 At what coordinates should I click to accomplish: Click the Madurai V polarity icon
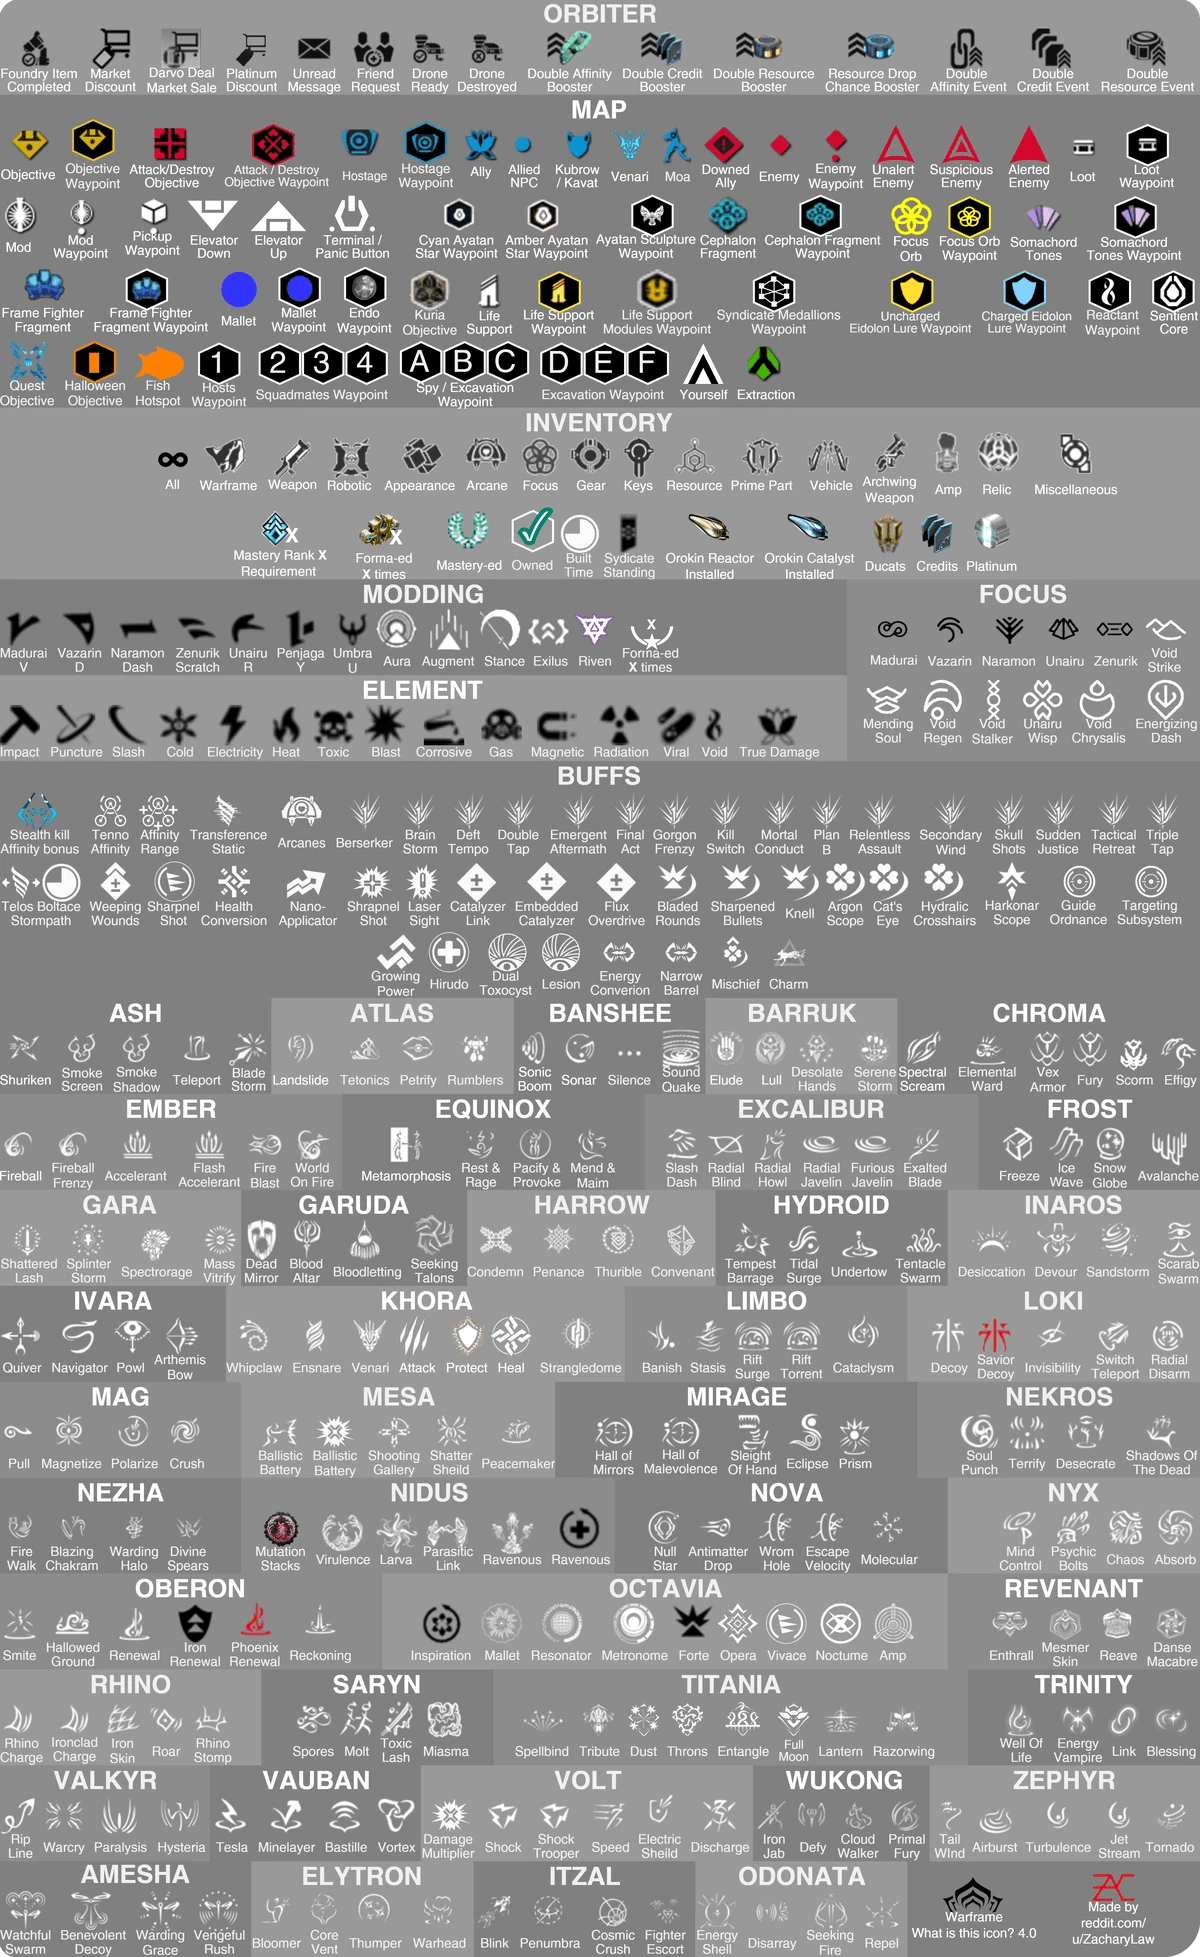click(23, 629)
